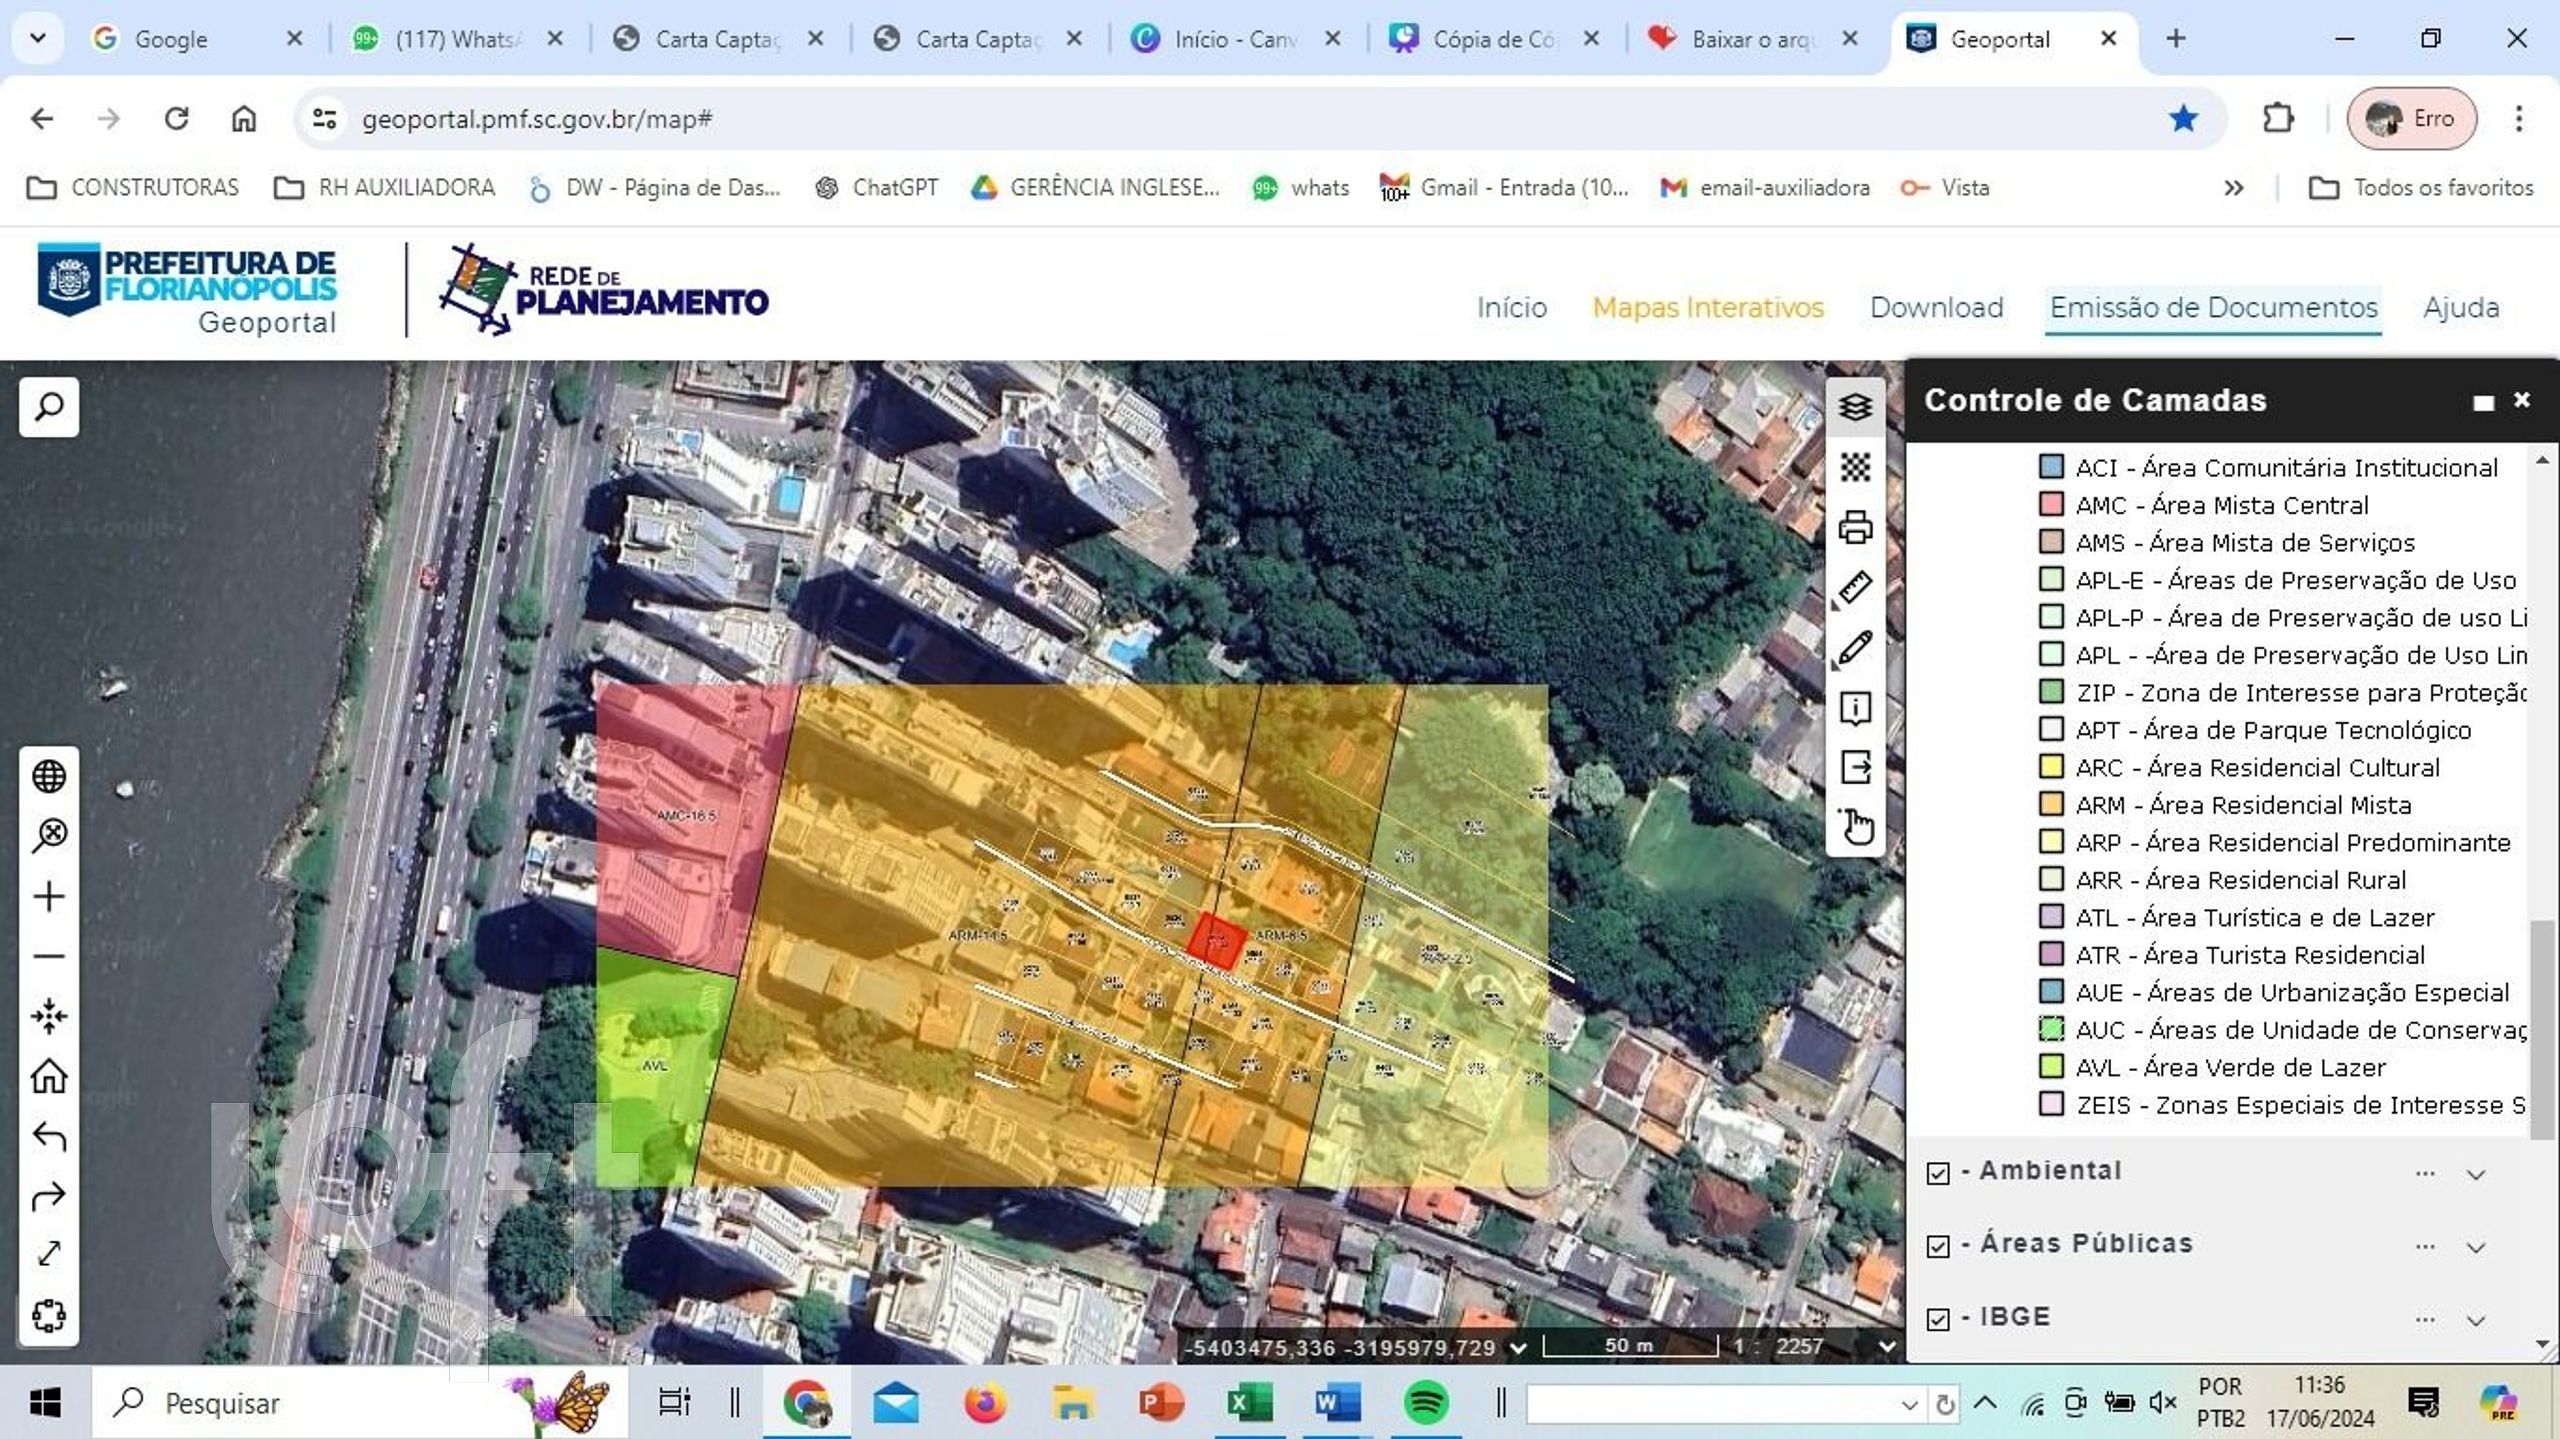
Task: Toggle the IBGE layer group checkbox
Action: click(1938, 1319)
